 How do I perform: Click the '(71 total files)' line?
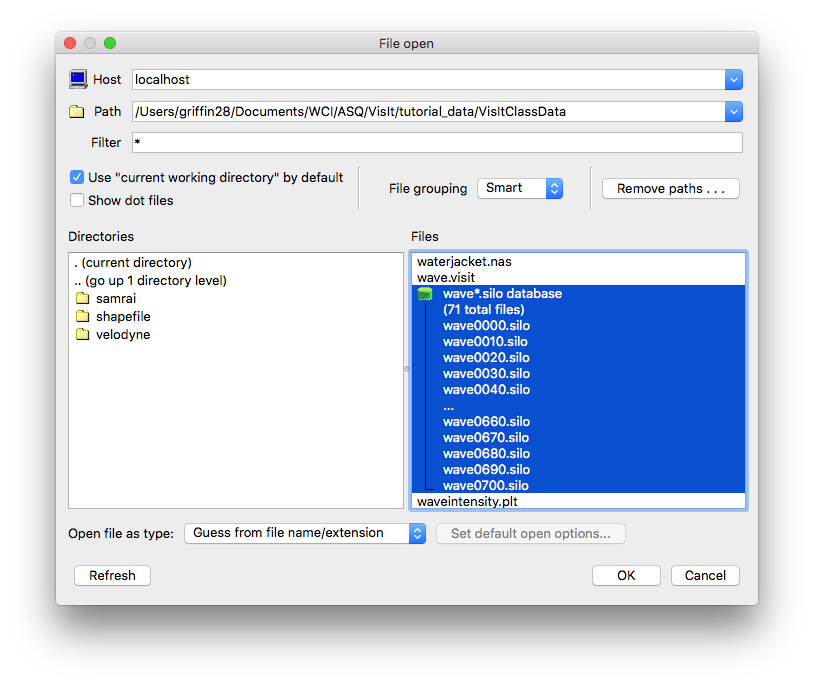483,310
